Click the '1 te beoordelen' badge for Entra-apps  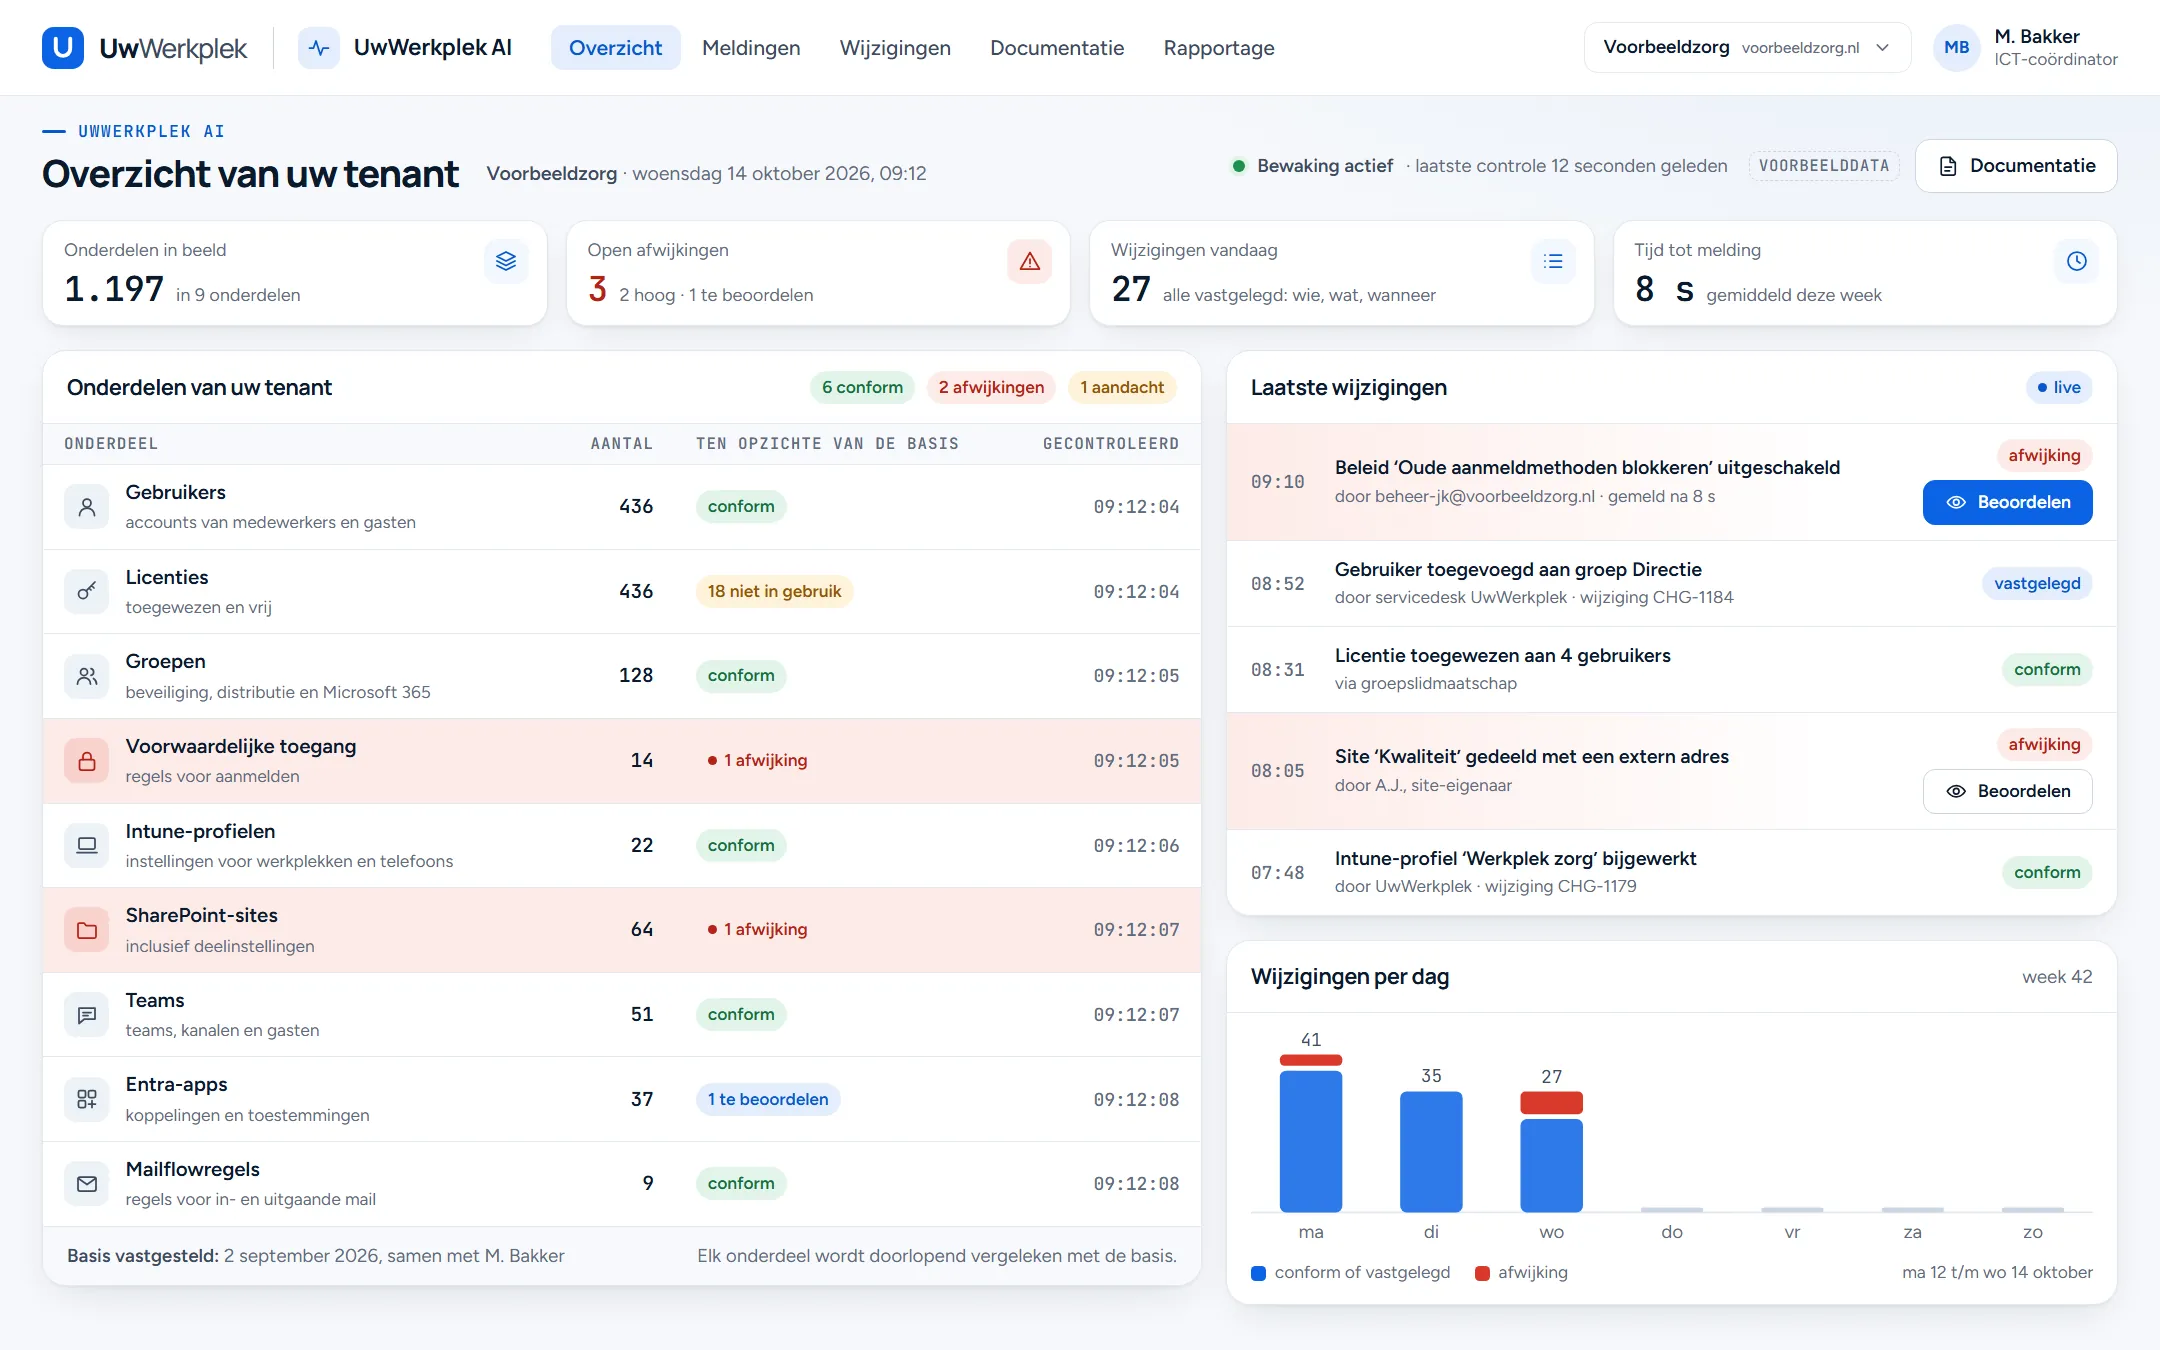pyautogui.click(x=768, y=1099)
